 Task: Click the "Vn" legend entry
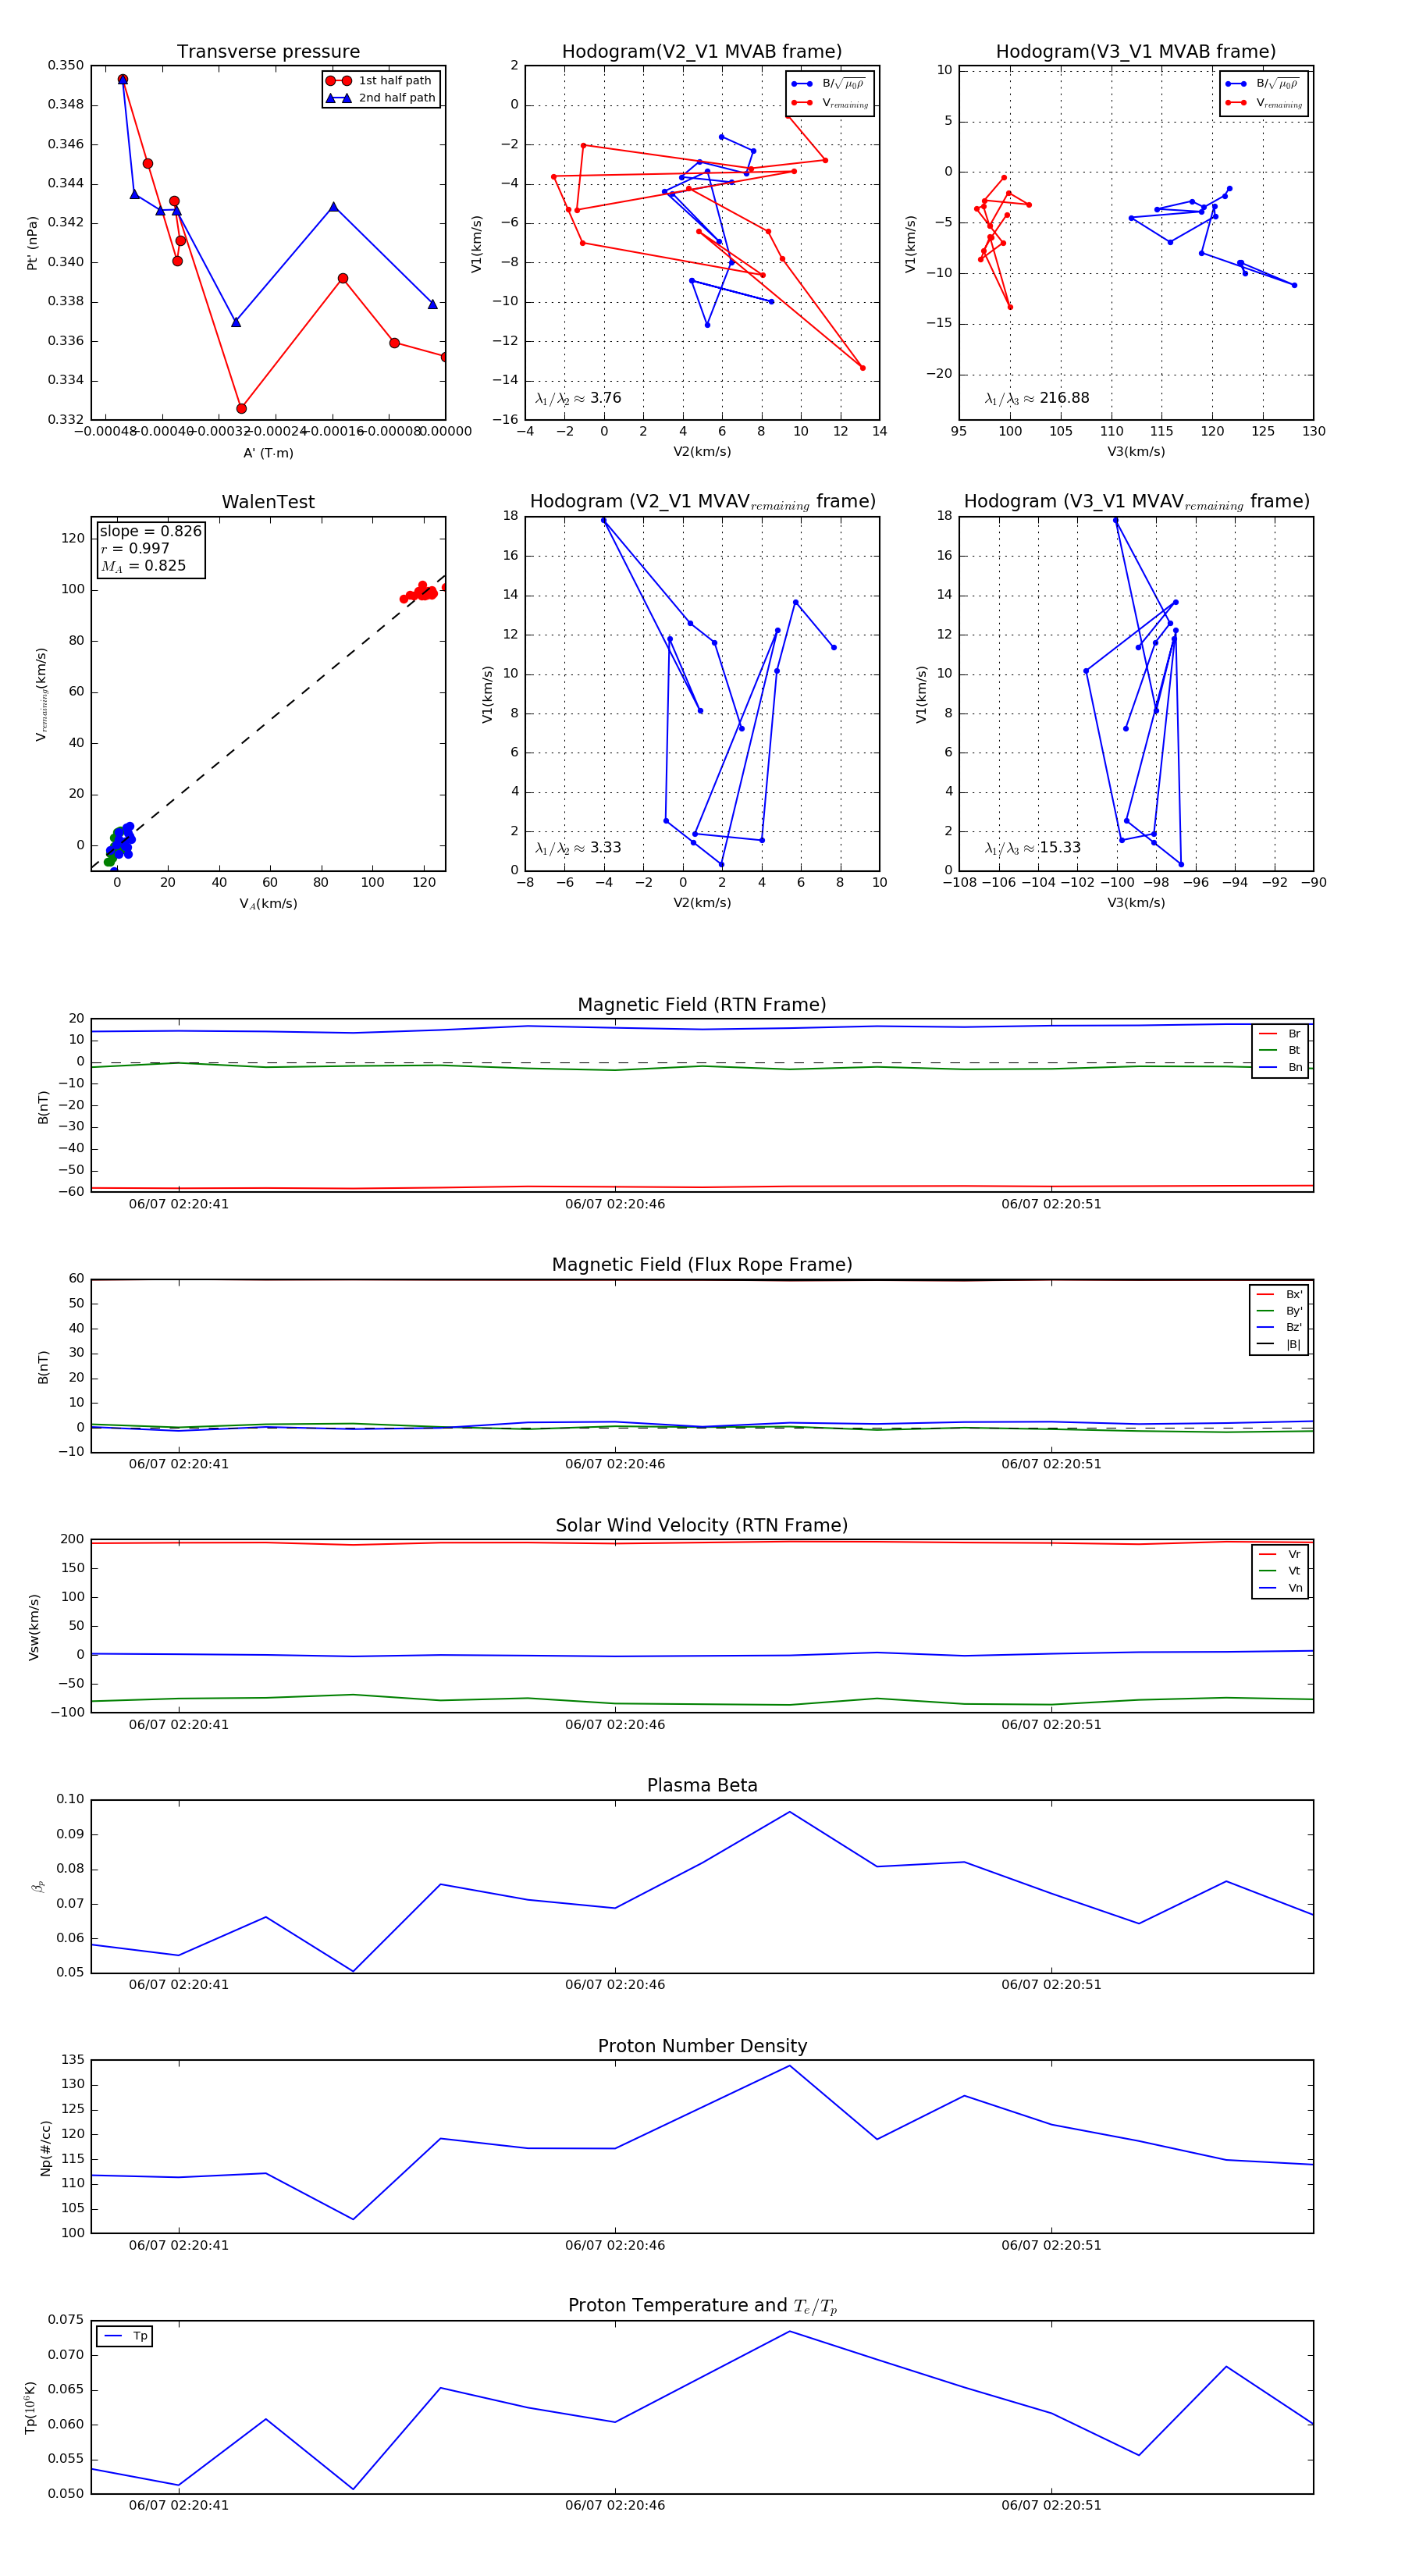pyautogui.click(x=1280, y=1588)
